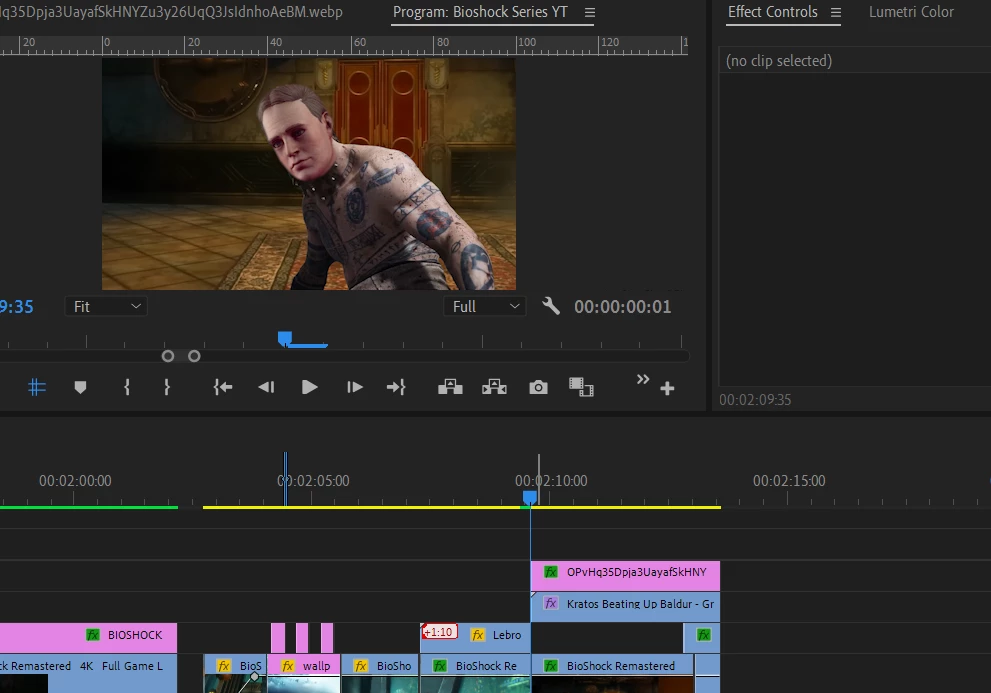Select the Kratos Beating Up Baldur clip
The height and width of the screenshot is (693, 991).
(x=625, y=606)
